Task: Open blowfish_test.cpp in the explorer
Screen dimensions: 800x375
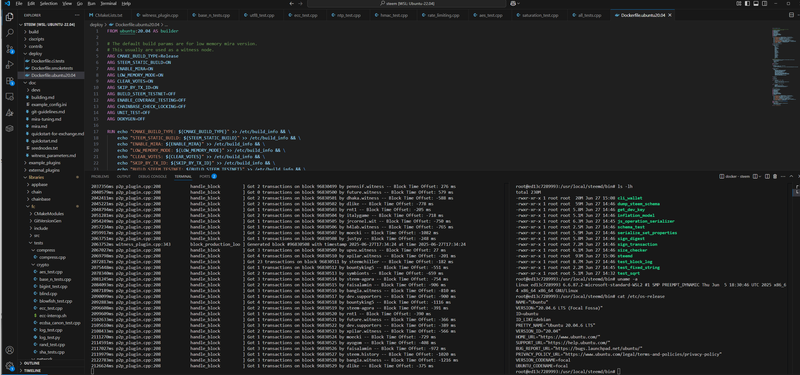Action: (51, 301)
